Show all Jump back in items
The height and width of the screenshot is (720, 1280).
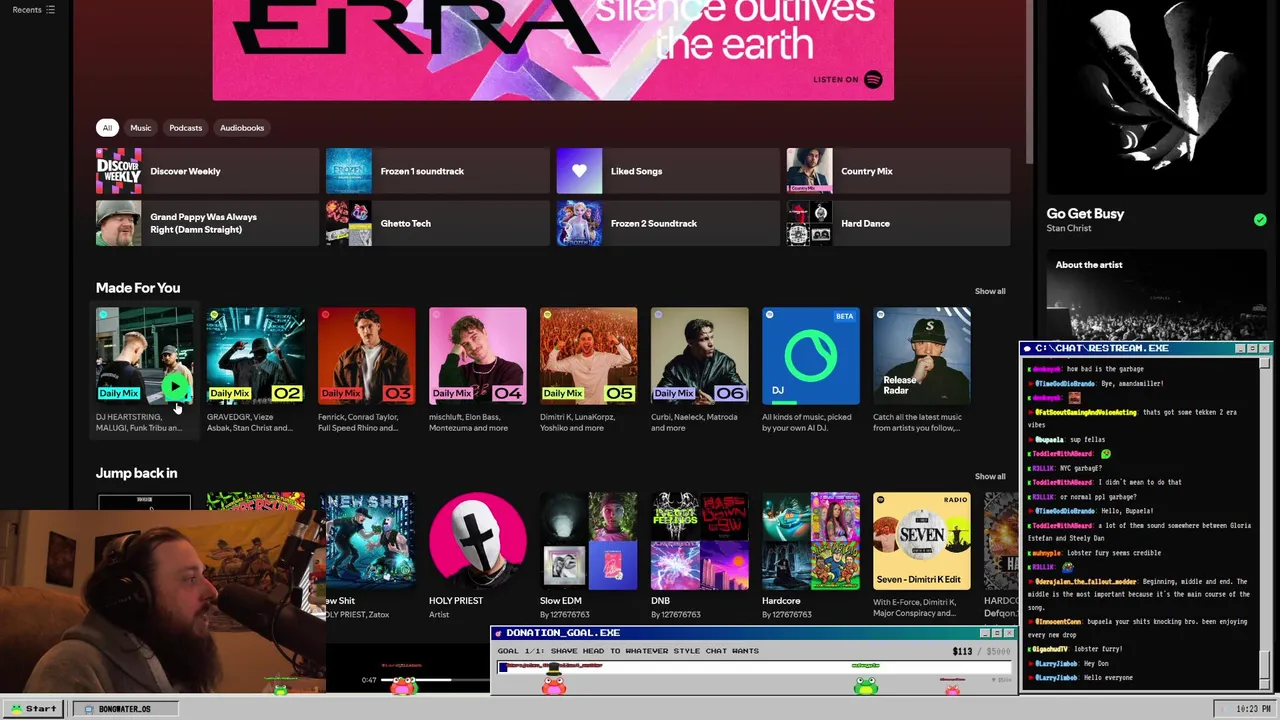[x=990, y=476]
